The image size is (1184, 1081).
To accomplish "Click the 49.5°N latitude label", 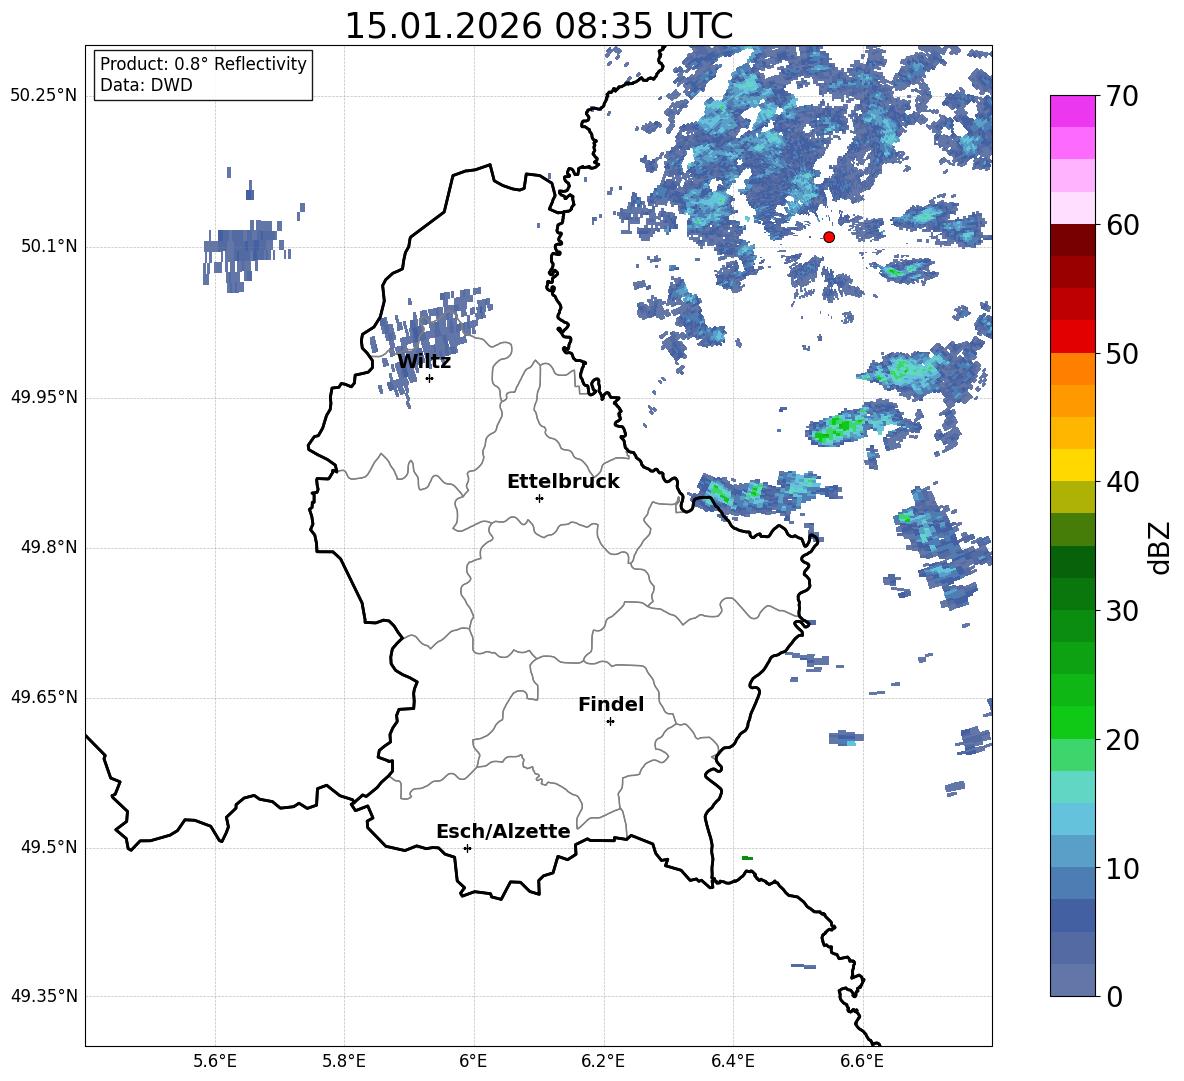I will point(48,847).
